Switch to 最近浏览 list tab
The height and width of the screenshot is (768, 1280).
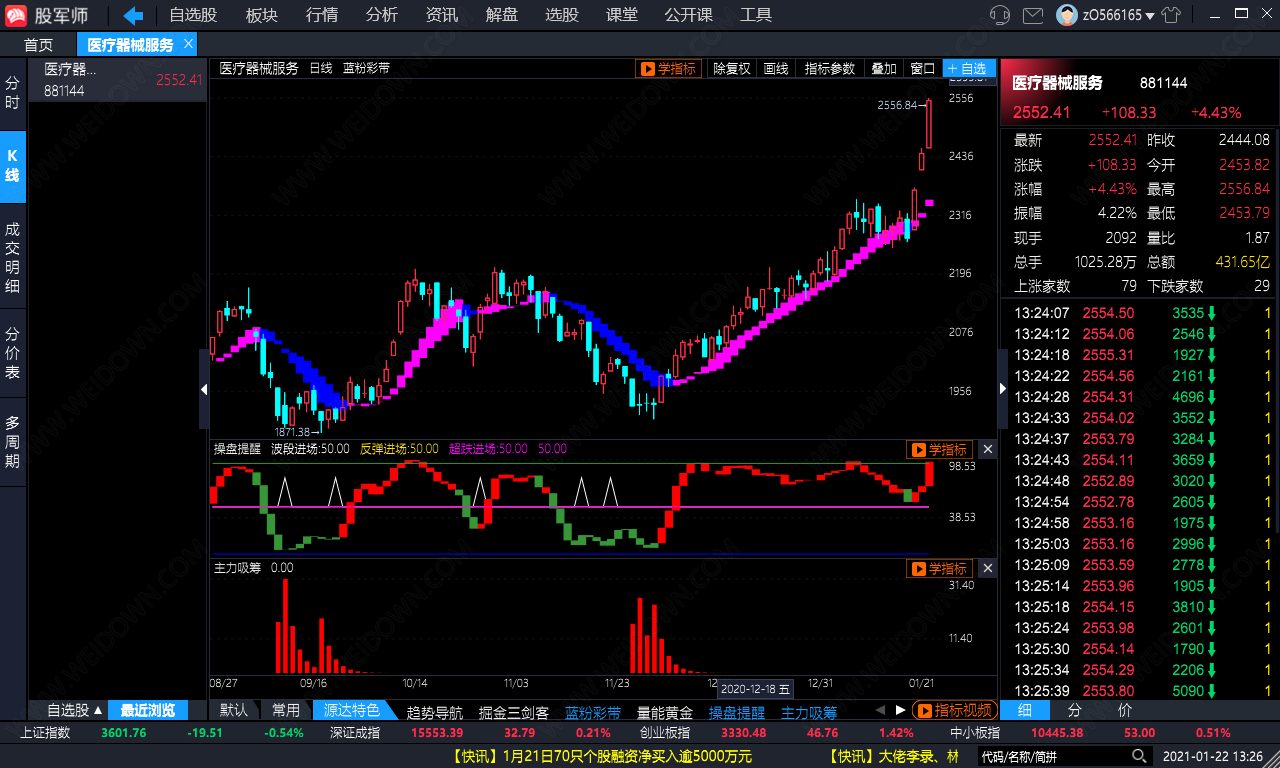pos(148,711)
